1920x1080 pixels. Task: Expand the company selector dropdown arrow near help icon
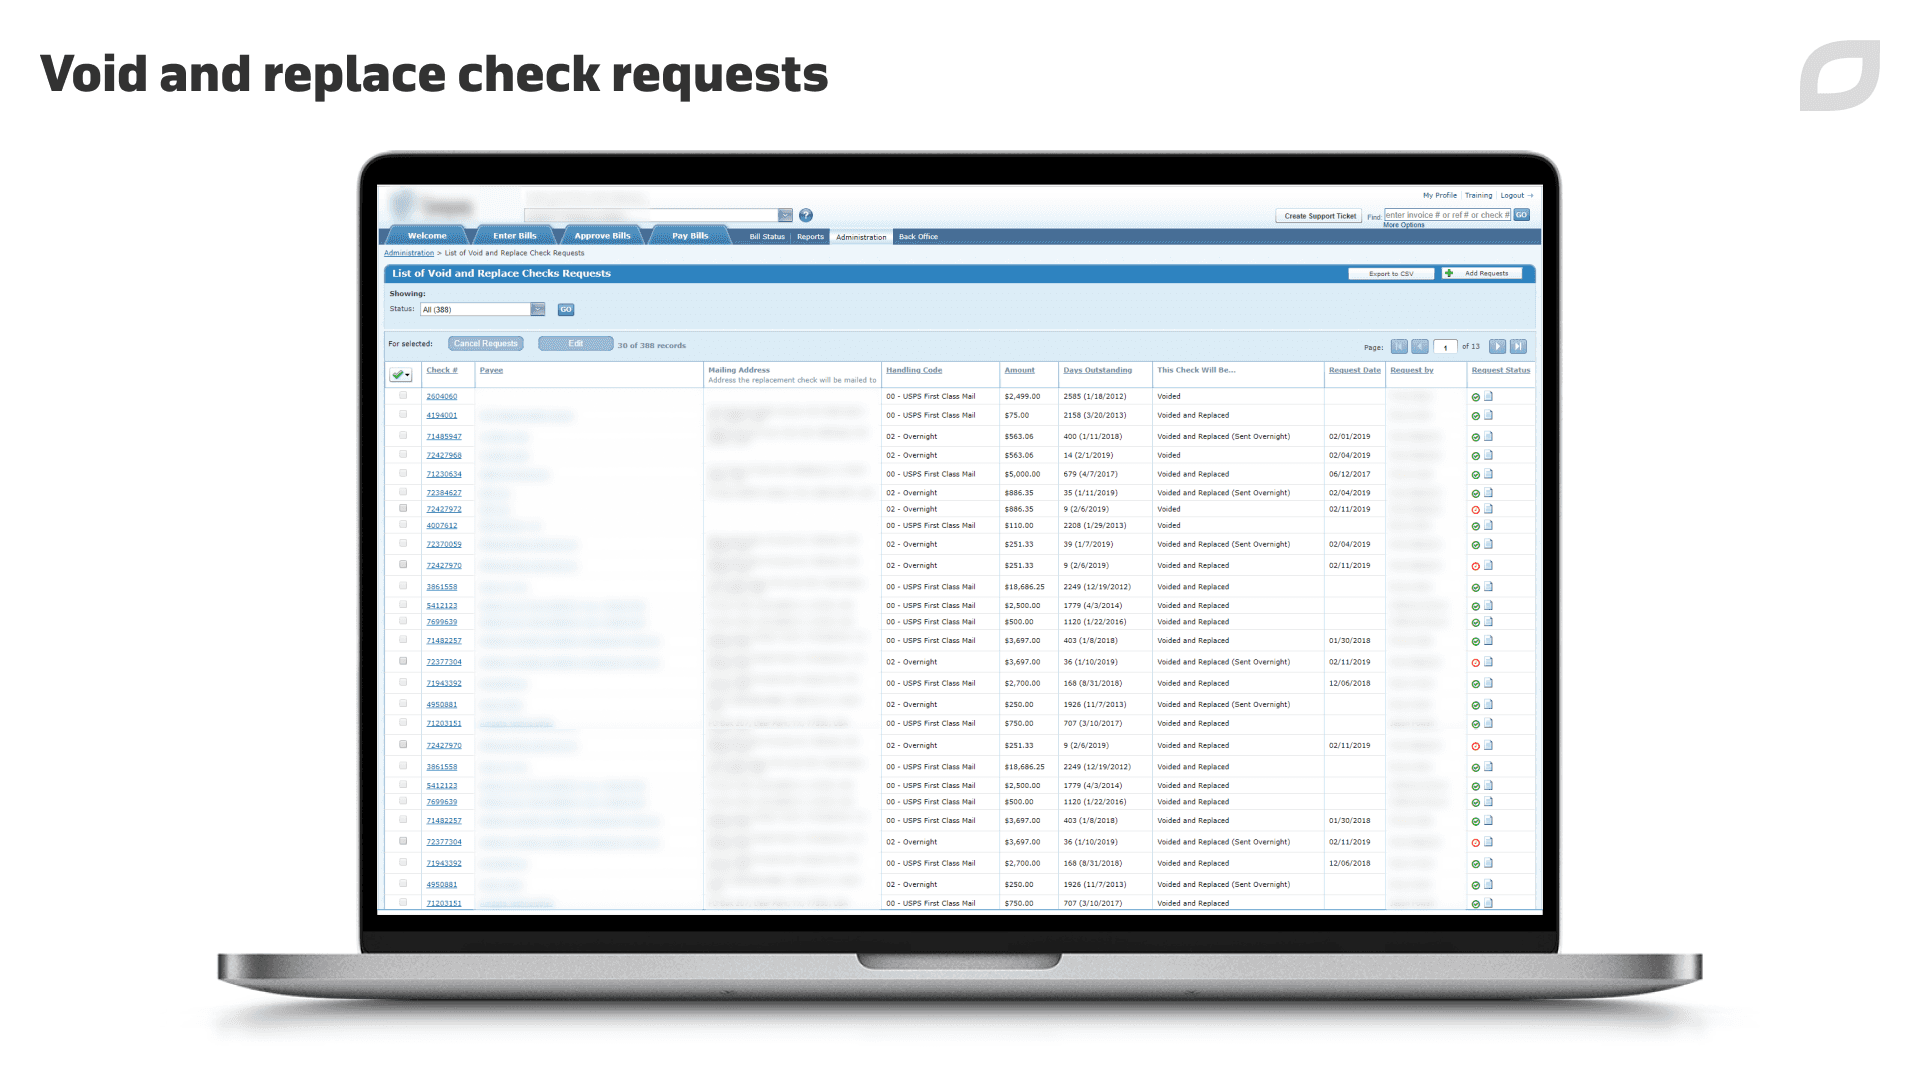pos(786,215)
